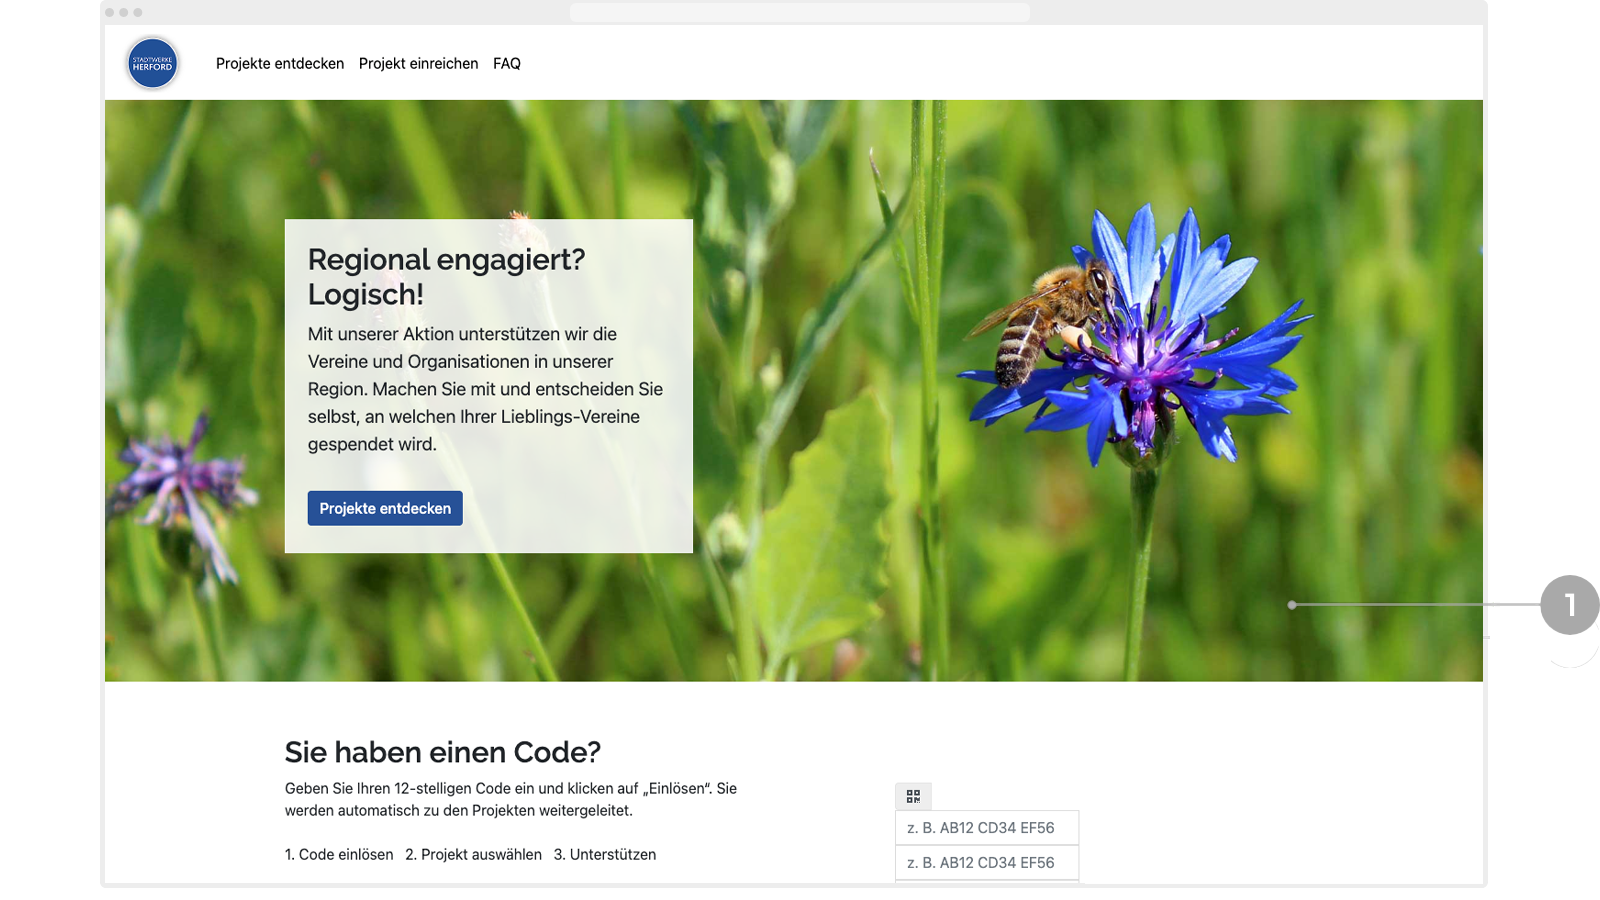Select the browser address bar

click(x=800, y=12)
